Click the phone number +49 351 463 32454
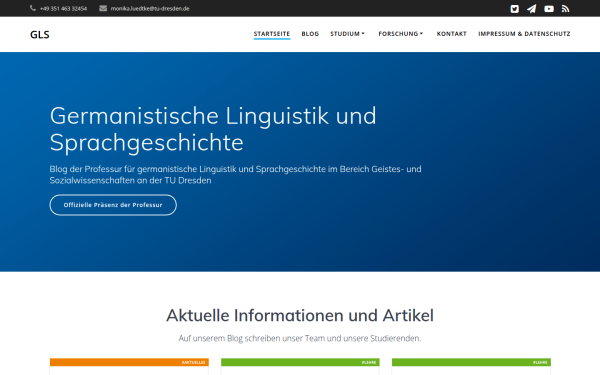Screen dimensions: 600x375 (64, 8)
